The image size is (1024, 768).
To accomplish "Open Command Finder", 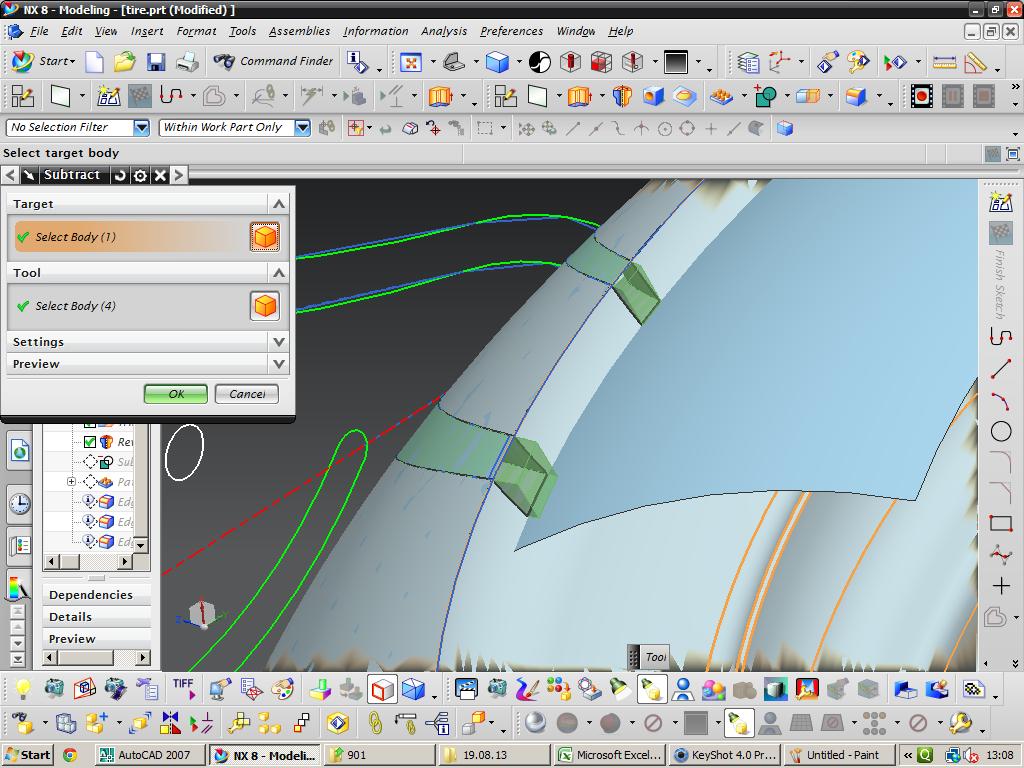I will click(274, 61).
